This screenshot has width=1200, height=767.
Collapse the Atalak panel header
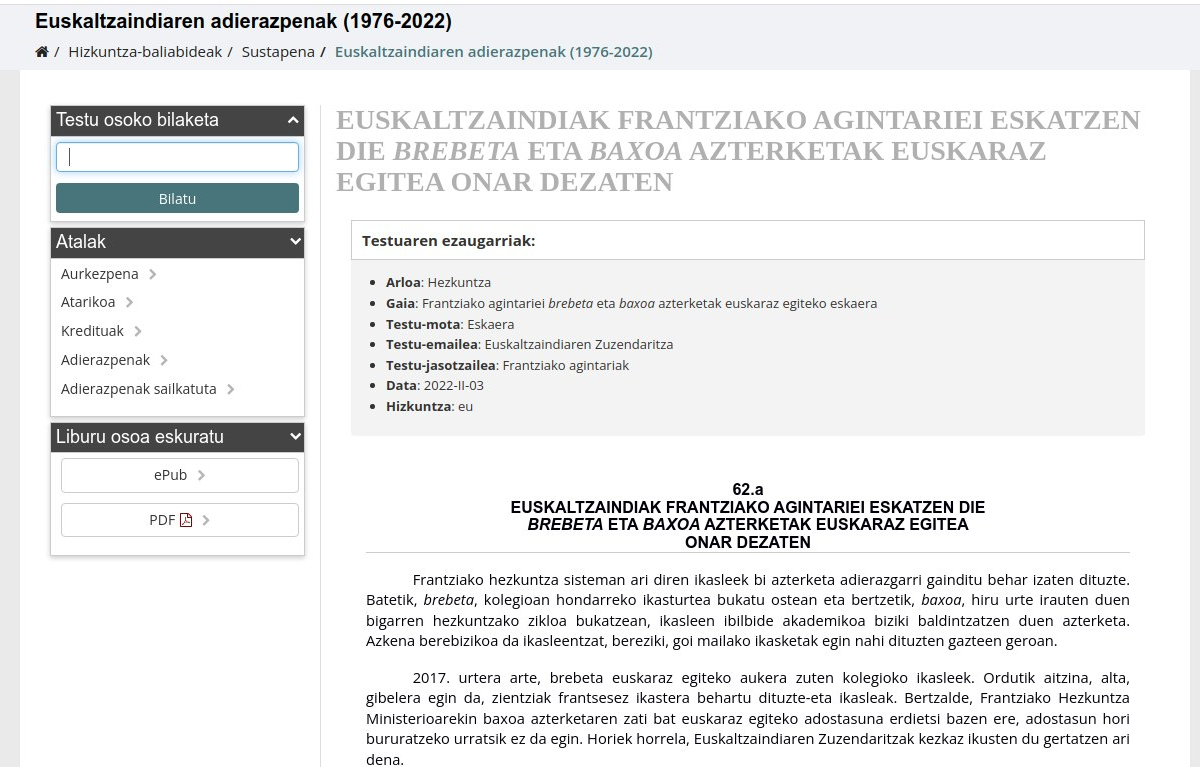[x=177, y=242]
